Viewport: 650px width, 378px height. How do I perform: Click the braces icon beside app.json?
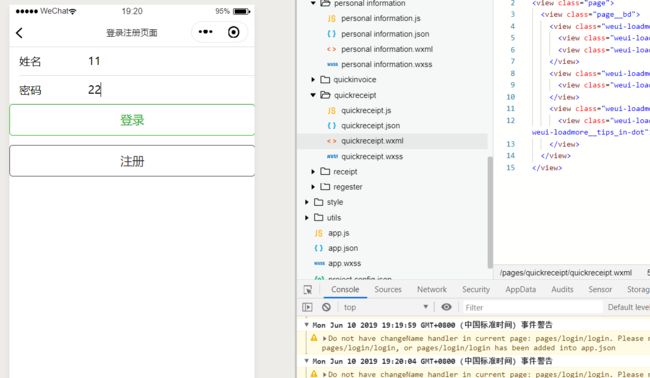[318, 248]
